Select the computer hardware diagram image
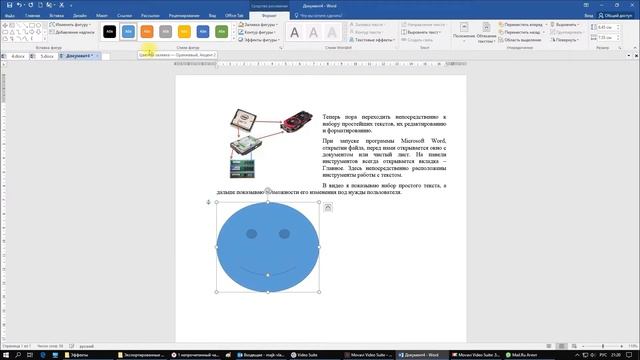The image size is (640, 360). point(271,144)
